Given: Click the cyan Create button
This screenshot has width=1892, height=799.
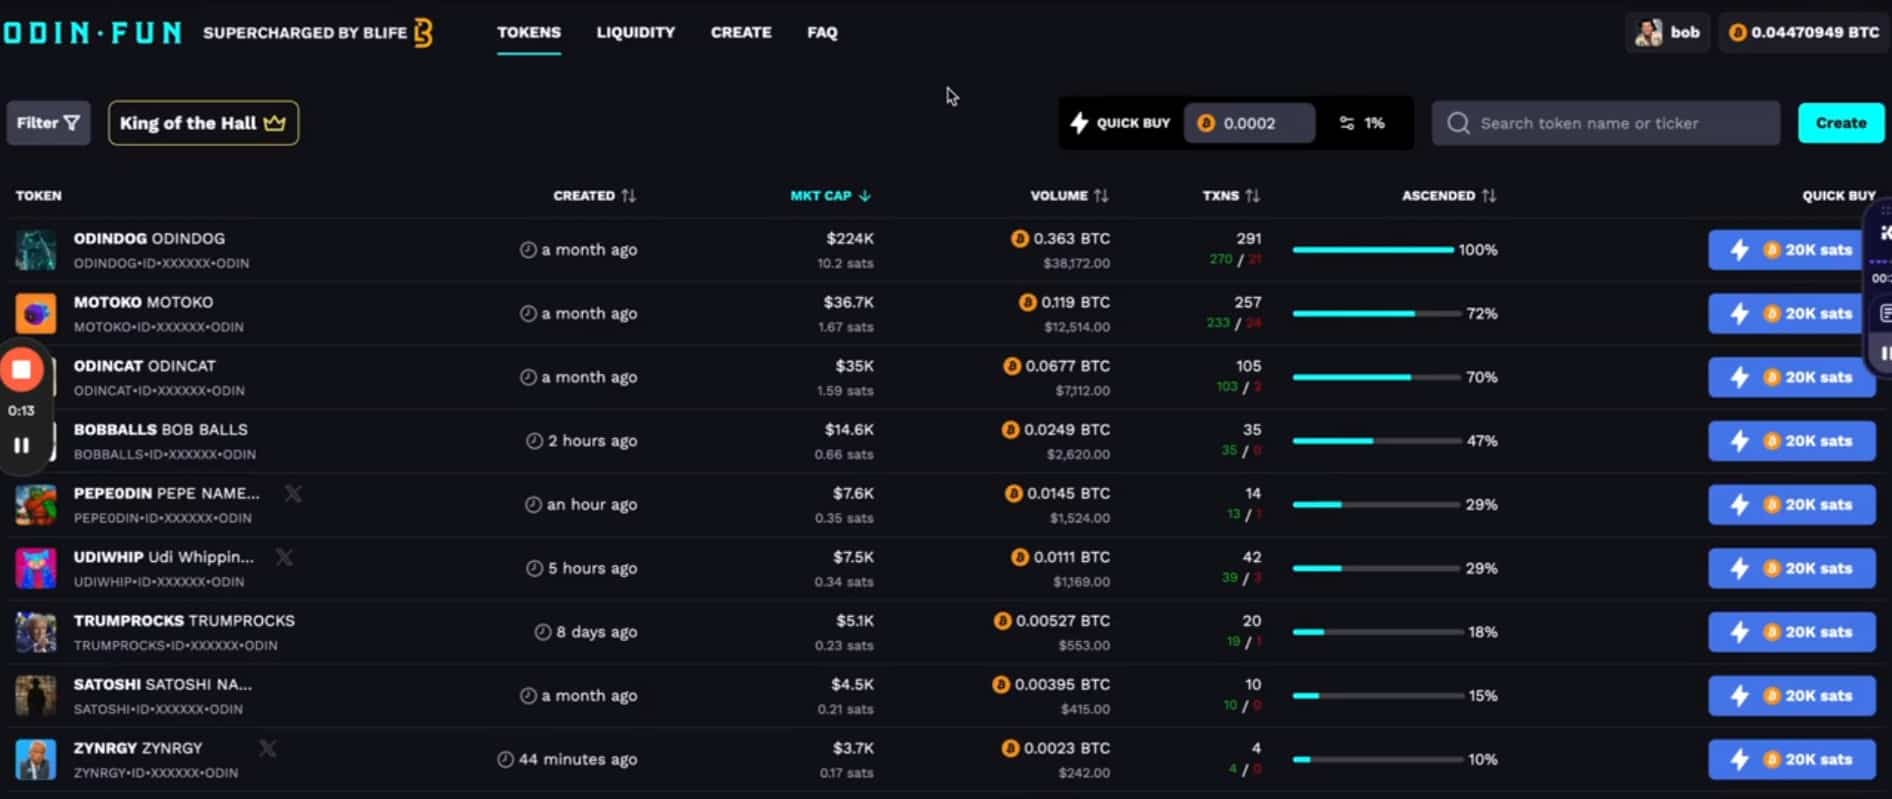Looking at the screenshot, I should click(x=1840, y=123).
